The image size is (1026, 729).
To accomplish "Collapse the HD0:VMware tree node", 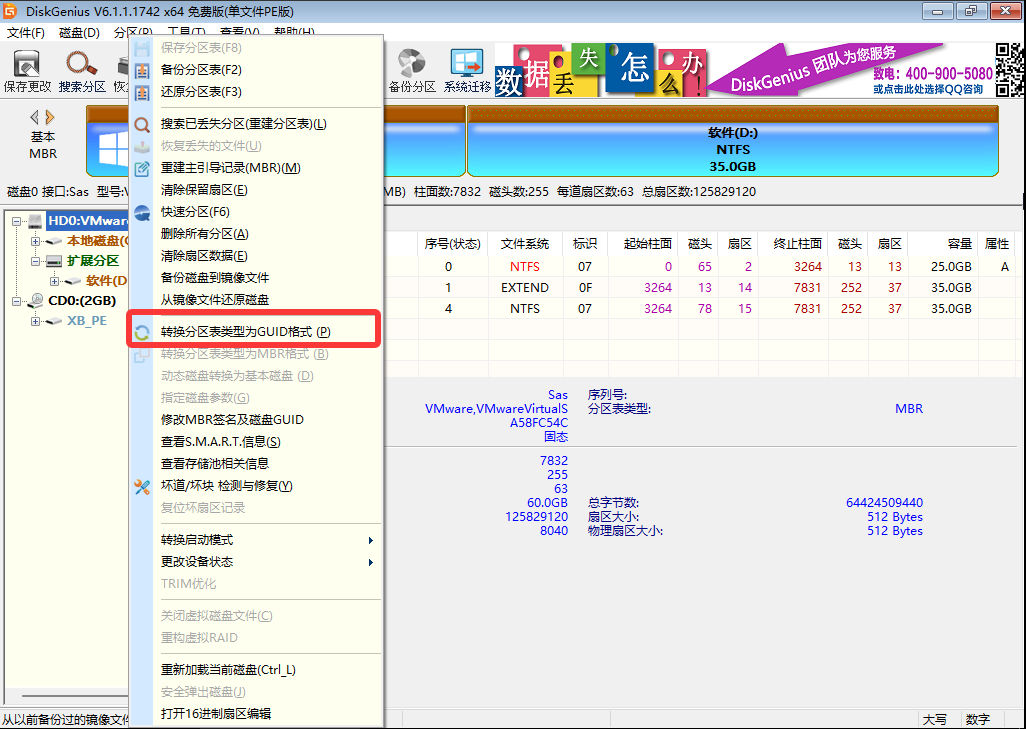I will [x=16, y=221].
